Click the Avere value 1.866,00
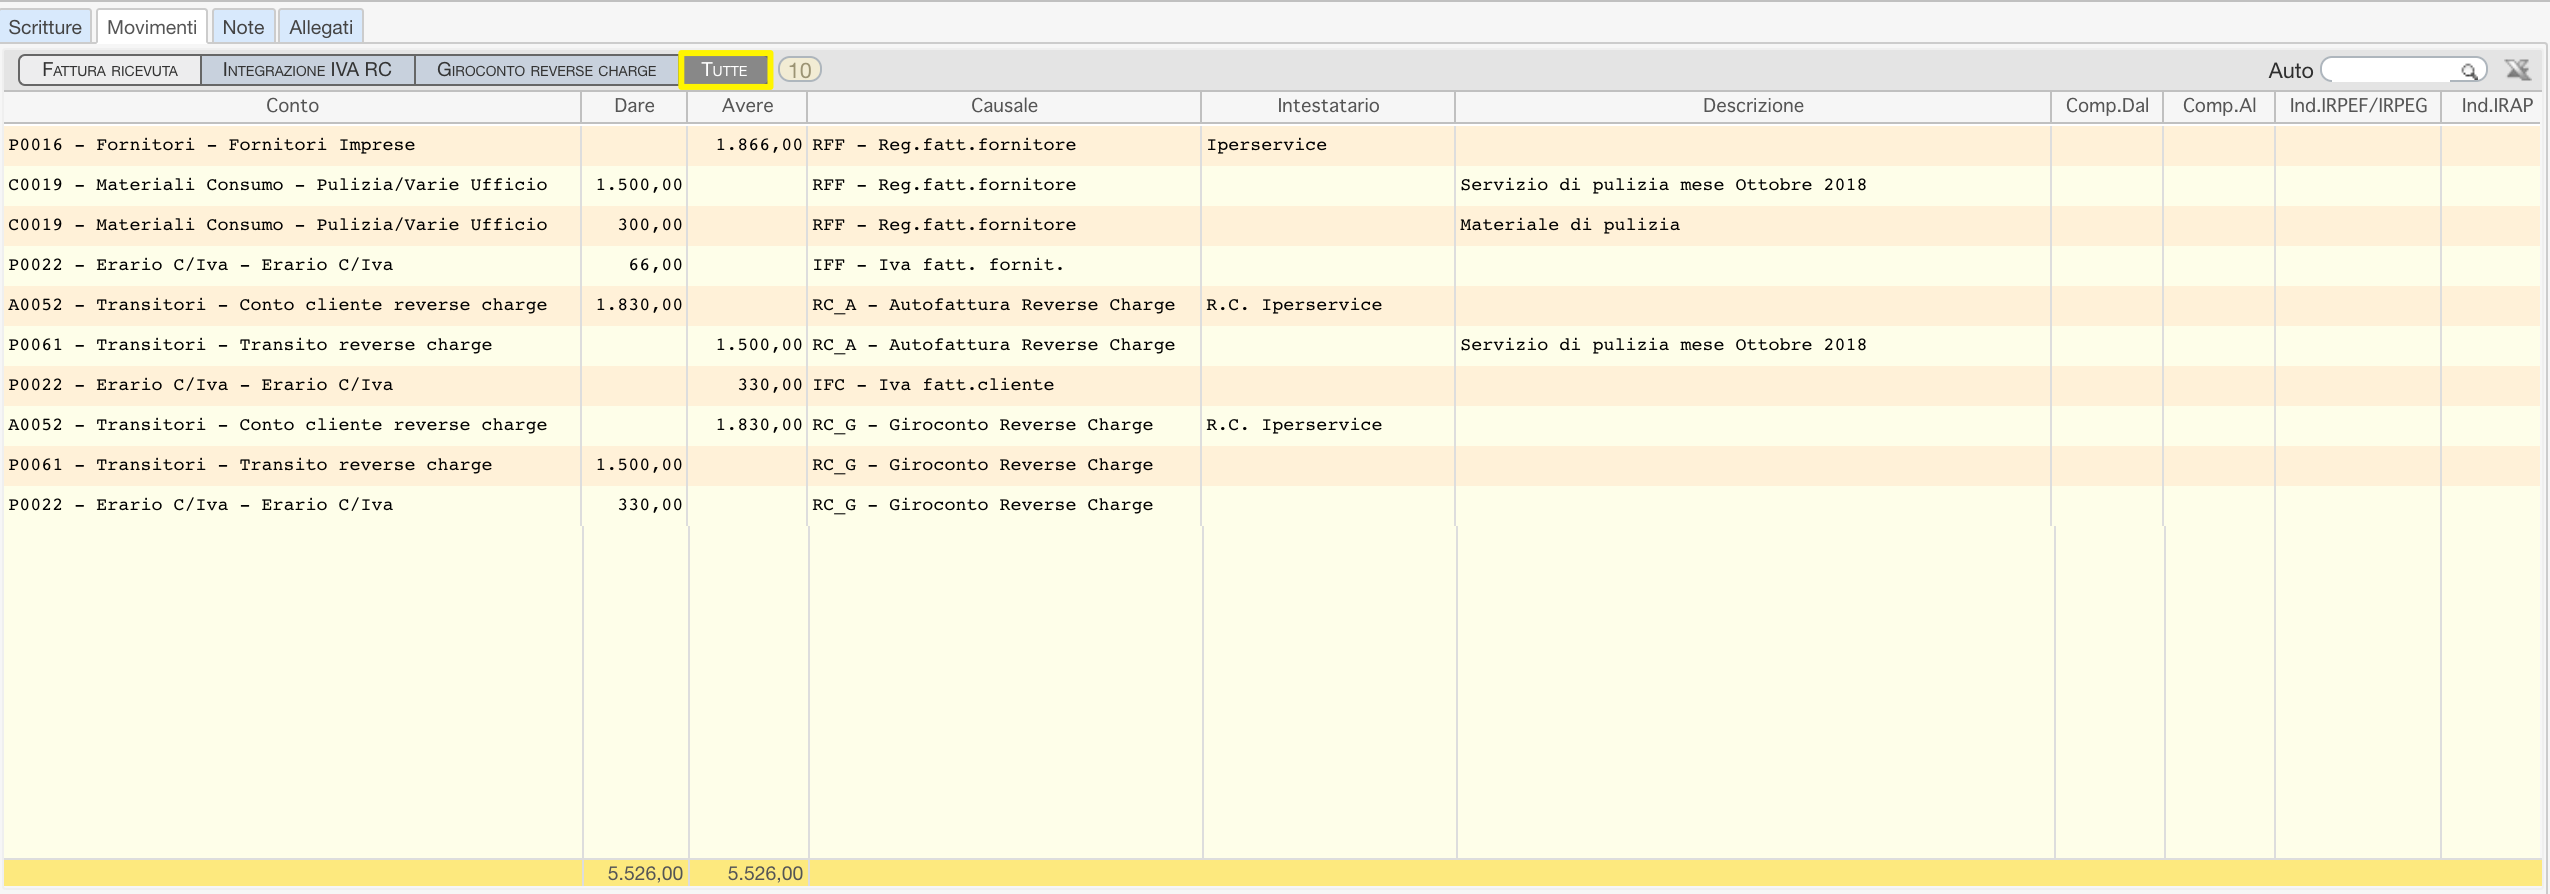Viewport: 2550px width, 894px height. 759,145
